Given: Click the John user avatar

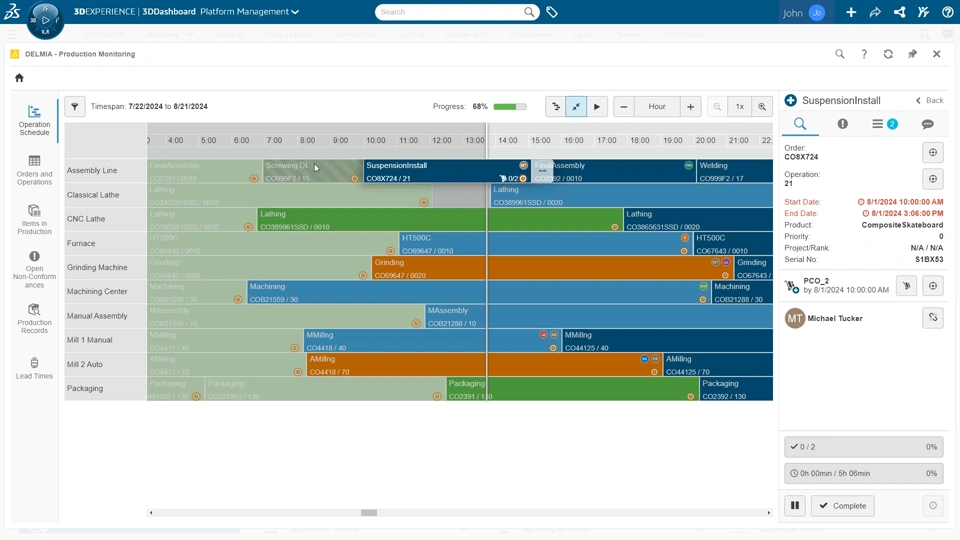Looking at the screenshot, I should tap(817, 12).
